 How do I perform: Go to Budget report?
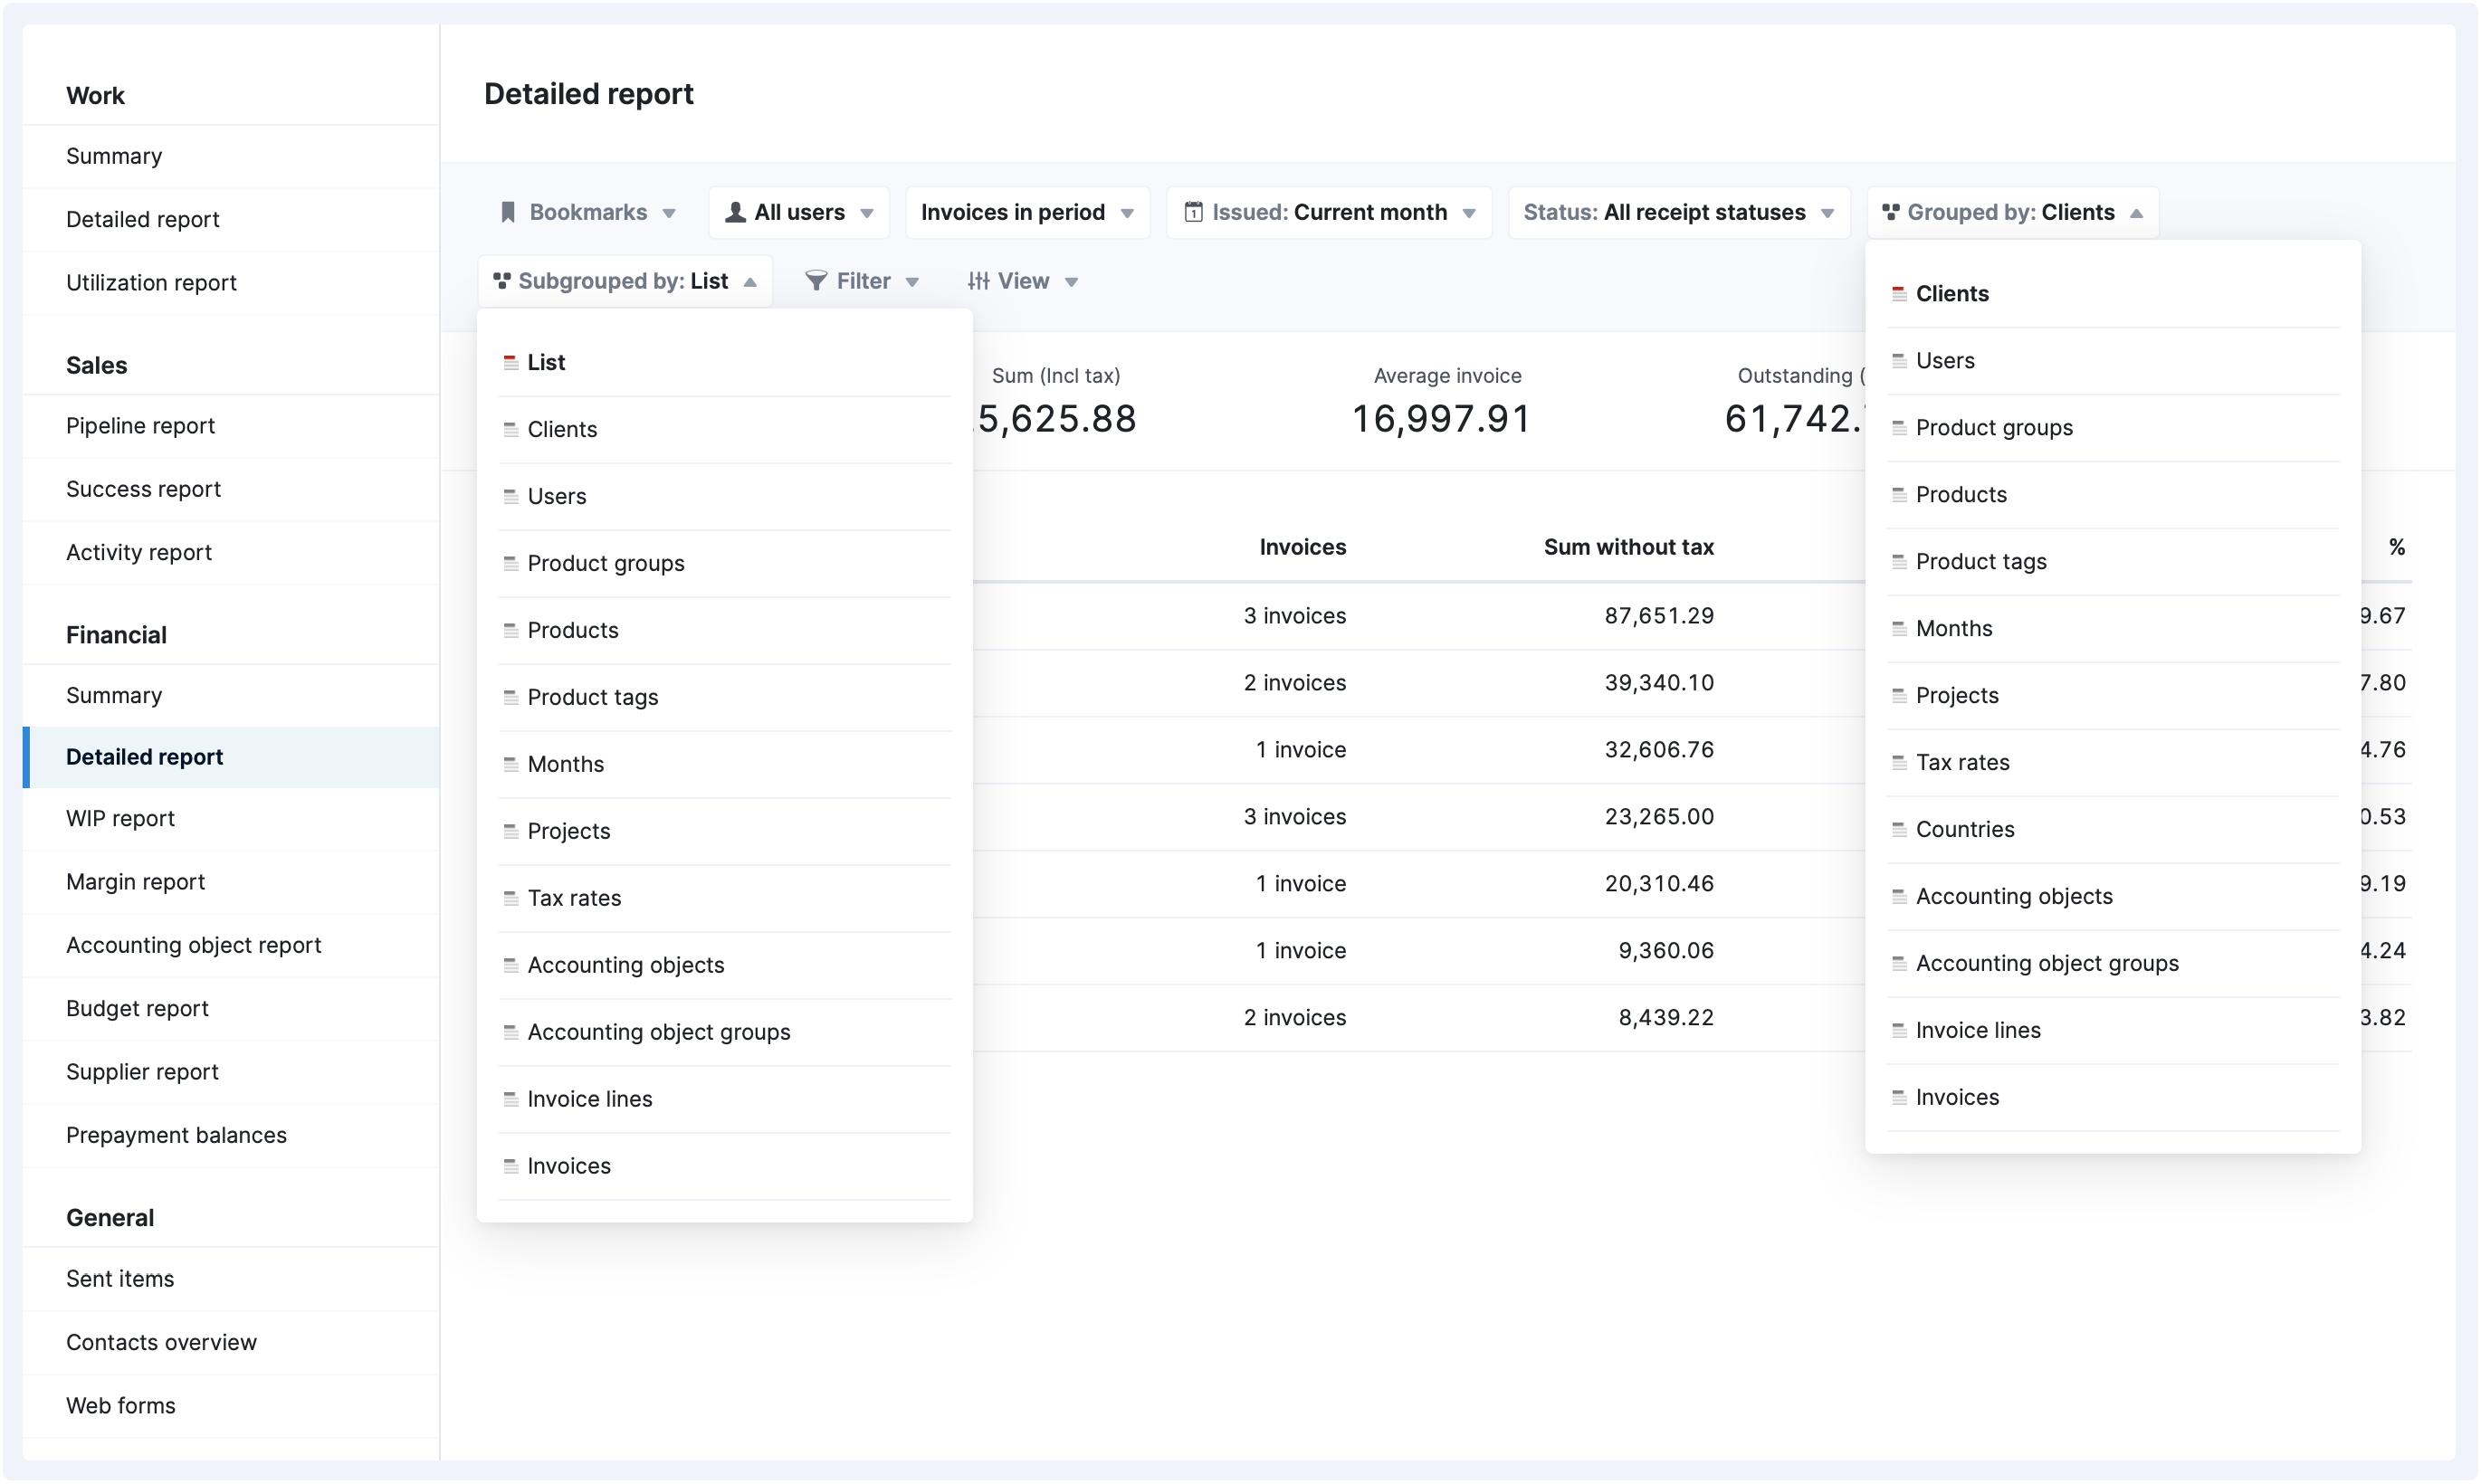pyautogui.click(x=230, y=1008)
